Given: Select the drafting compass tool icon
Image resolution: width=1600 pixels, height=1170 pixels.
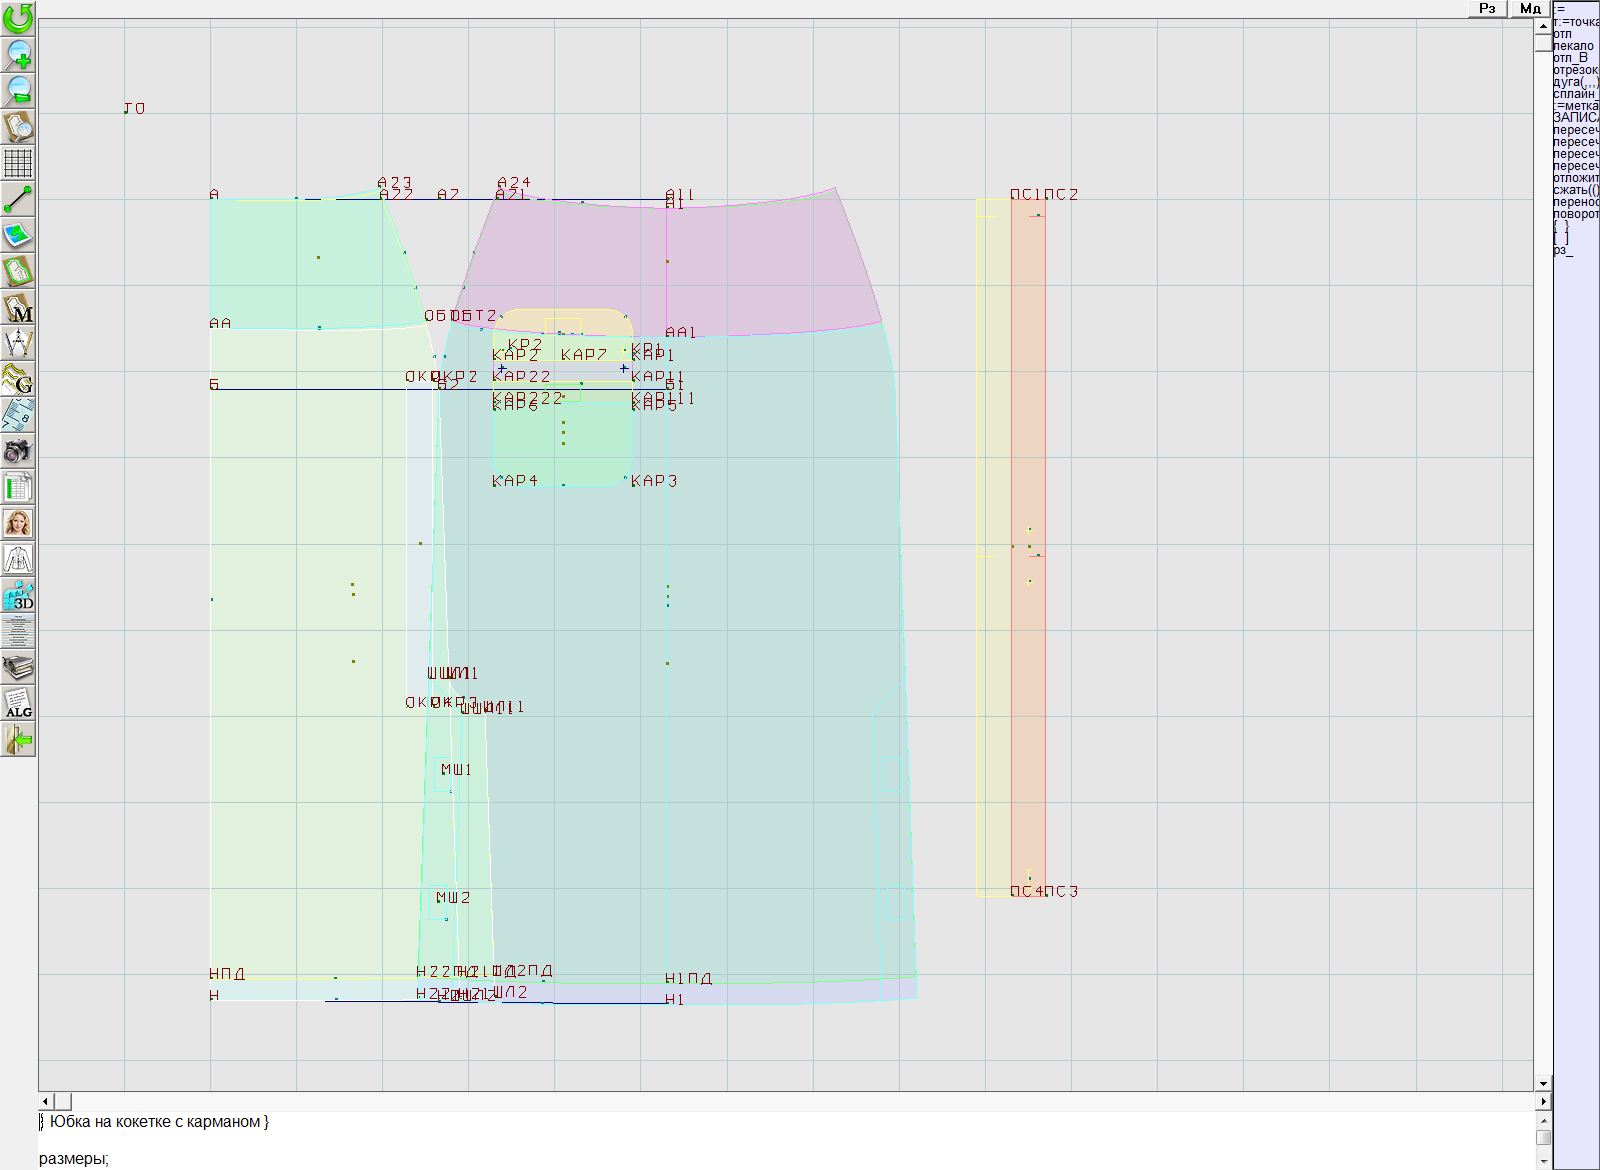Looking at the screenshot, I should (18, 344).
